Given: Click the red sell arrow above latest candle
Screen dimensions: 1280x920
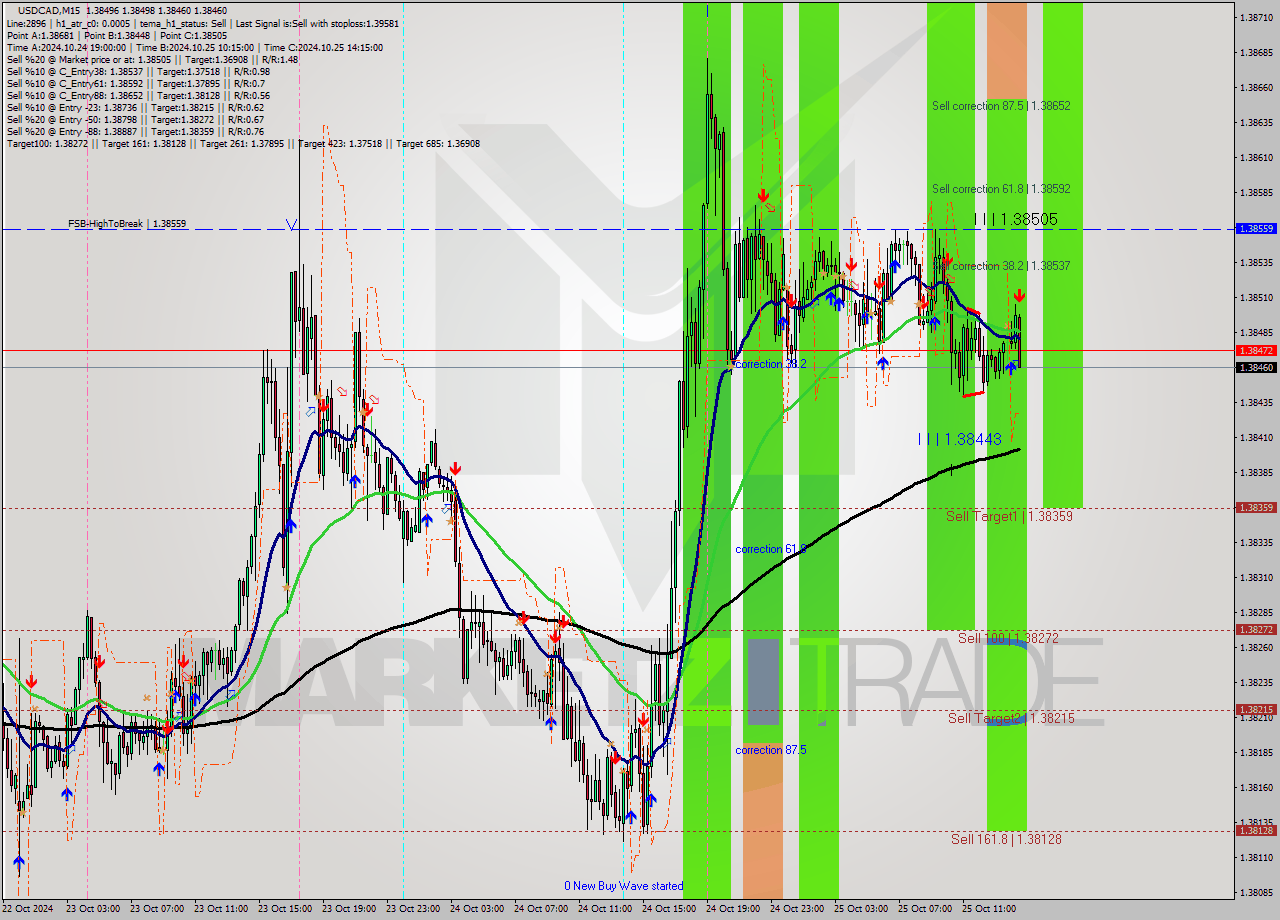Looking at the screenshot, I should [x=1018, y=295].
